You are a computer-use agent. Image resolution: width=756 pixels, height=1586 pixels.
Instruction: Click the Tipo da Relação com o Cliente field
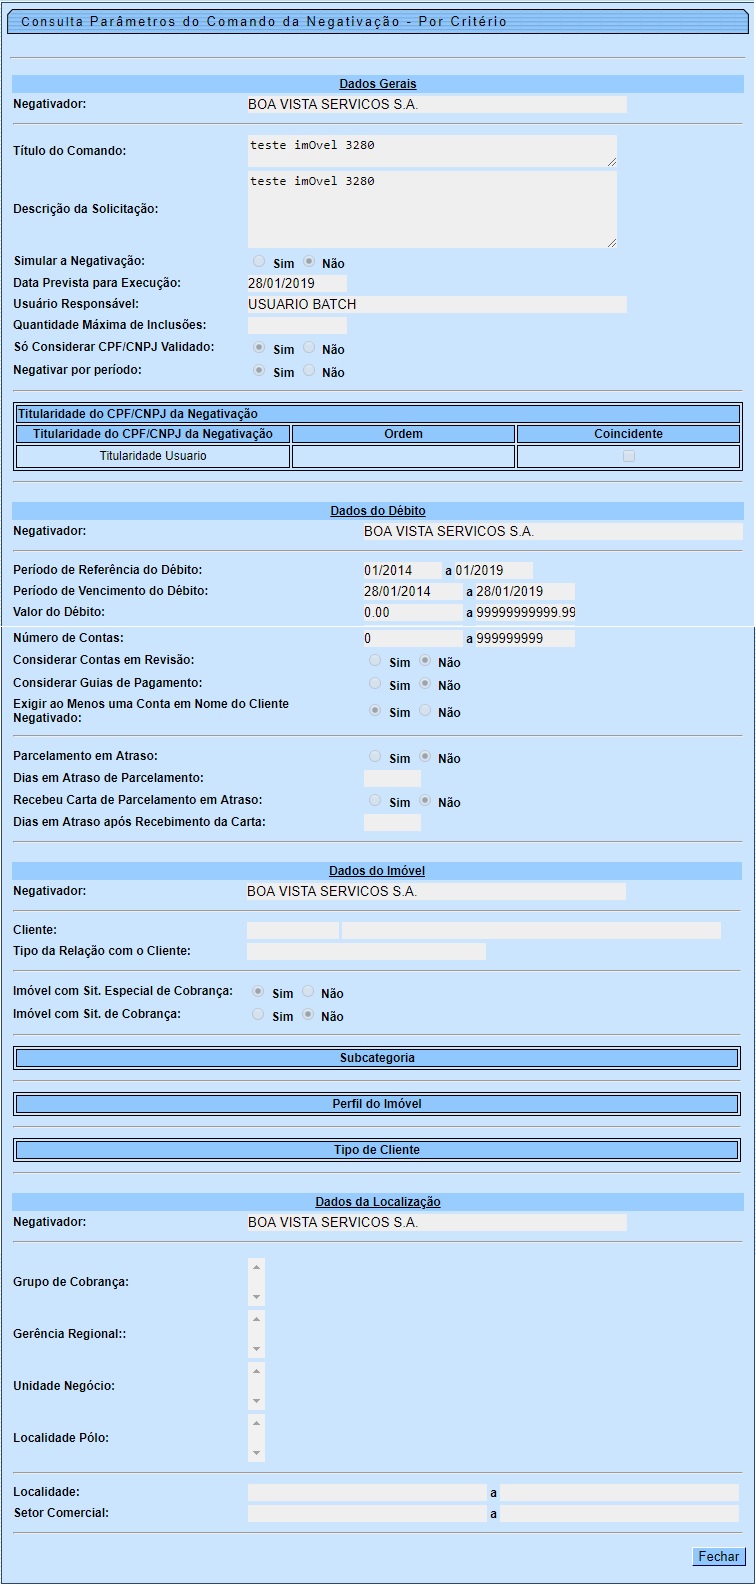(x=366, y=951)
